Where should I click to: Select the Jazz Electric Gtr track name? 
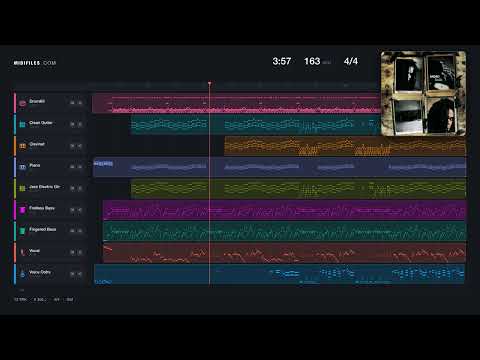pos(44,187)
